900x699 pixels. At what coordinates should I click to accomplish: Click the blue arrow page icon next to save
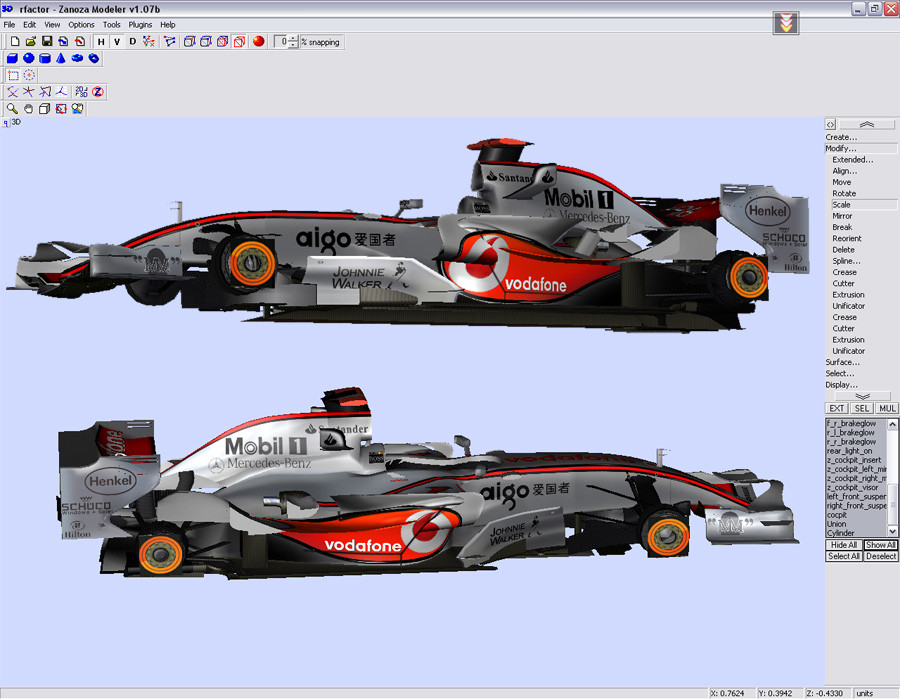[x=63, y=41]
